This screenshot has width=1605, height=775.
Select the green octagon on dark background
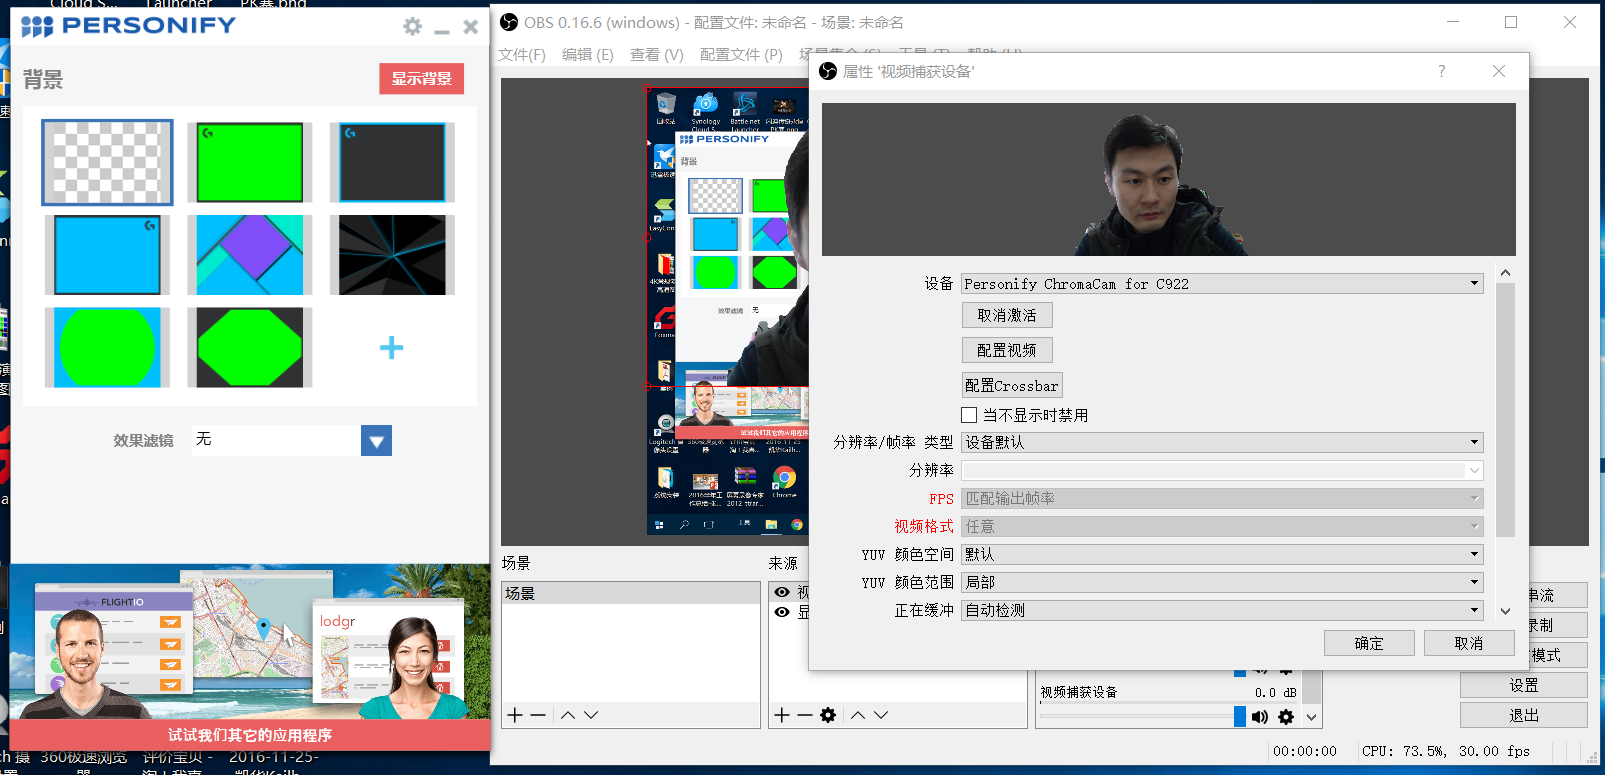(x=250, y=347)
